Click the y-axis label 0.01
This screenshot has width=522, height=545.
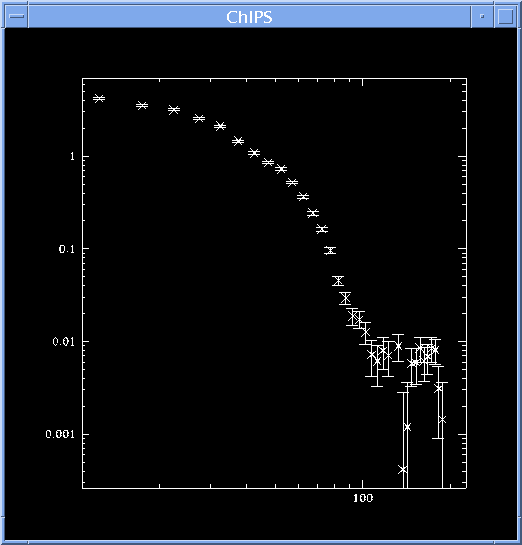(x=64, y=342)
